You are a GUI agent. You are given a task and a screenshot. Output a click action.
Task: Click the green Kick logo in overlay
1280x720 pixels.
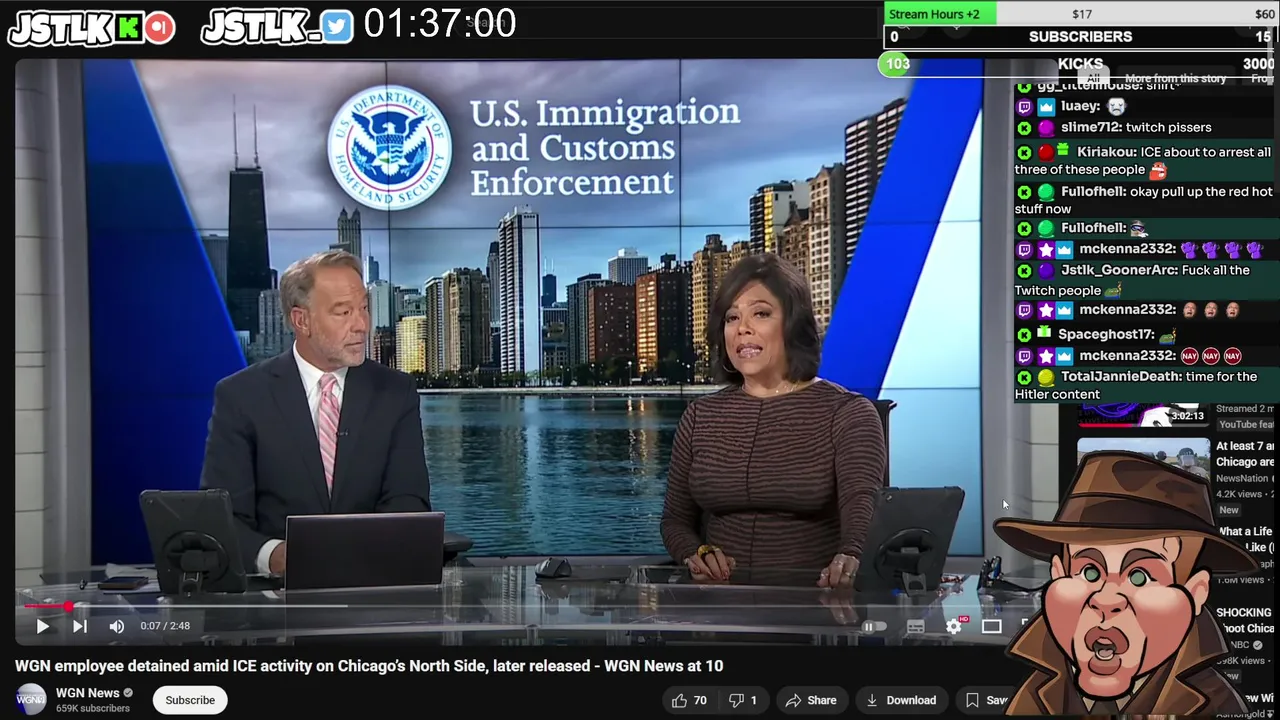(x=128, y=28)
